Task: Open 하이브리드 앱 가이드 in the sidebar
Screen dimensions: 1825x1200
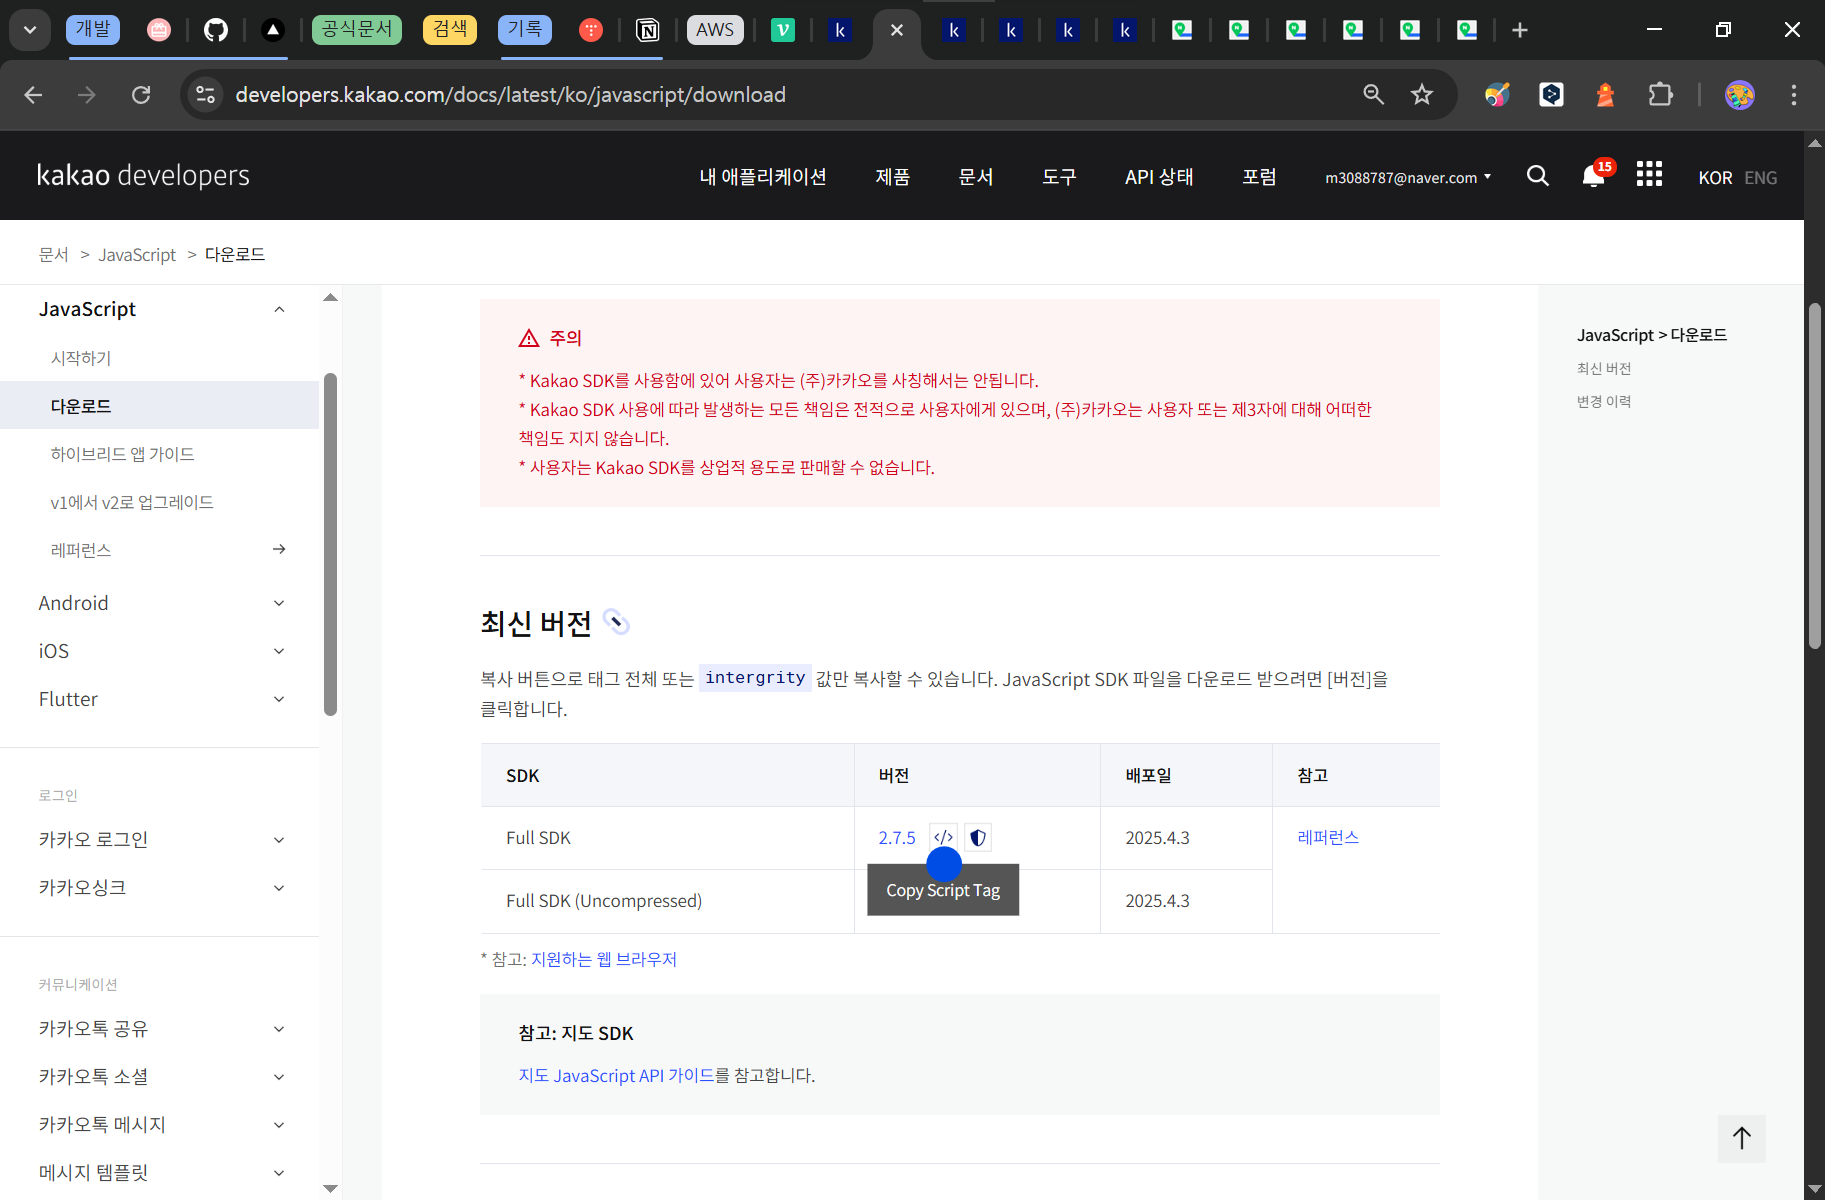Action: [122, 454]
